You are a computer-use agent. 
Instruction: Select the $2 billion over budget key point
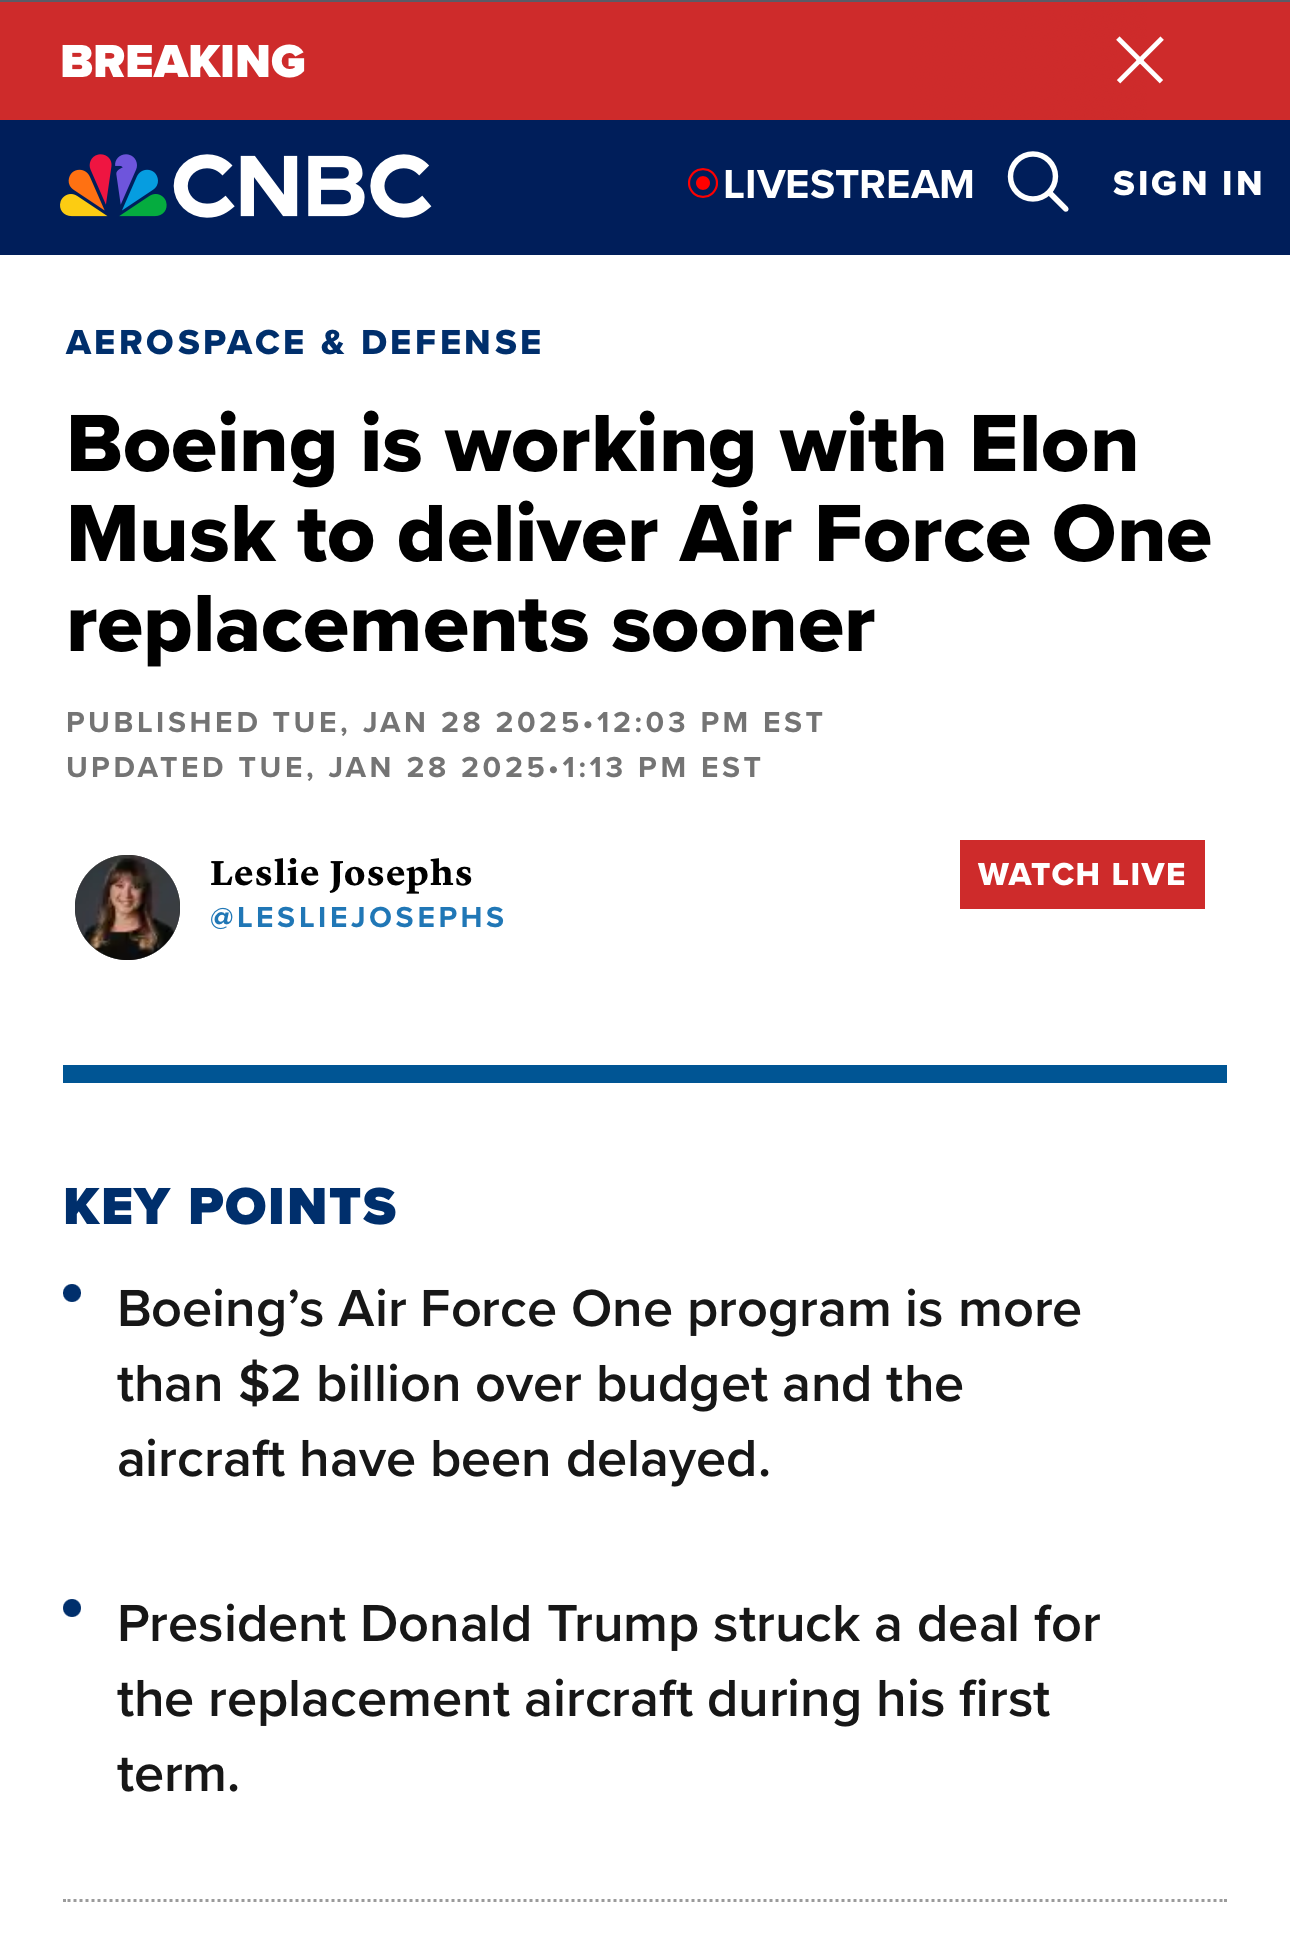599,1385
